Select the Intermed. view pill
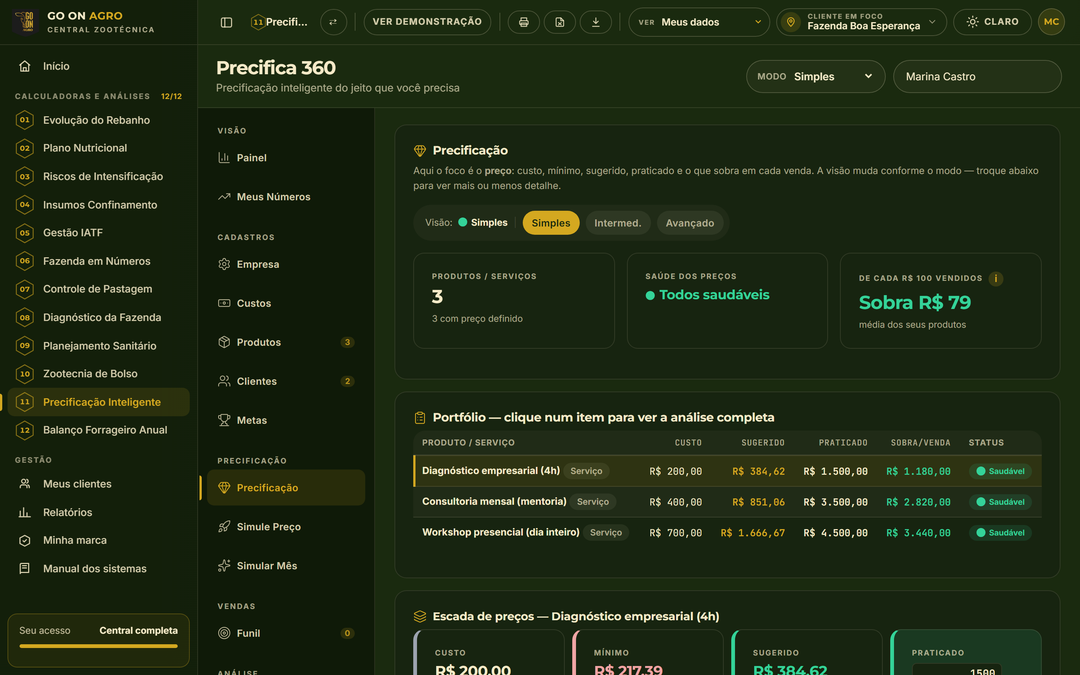The width and height of the screenshot is (1080, 675). click(x=617, y=223)
